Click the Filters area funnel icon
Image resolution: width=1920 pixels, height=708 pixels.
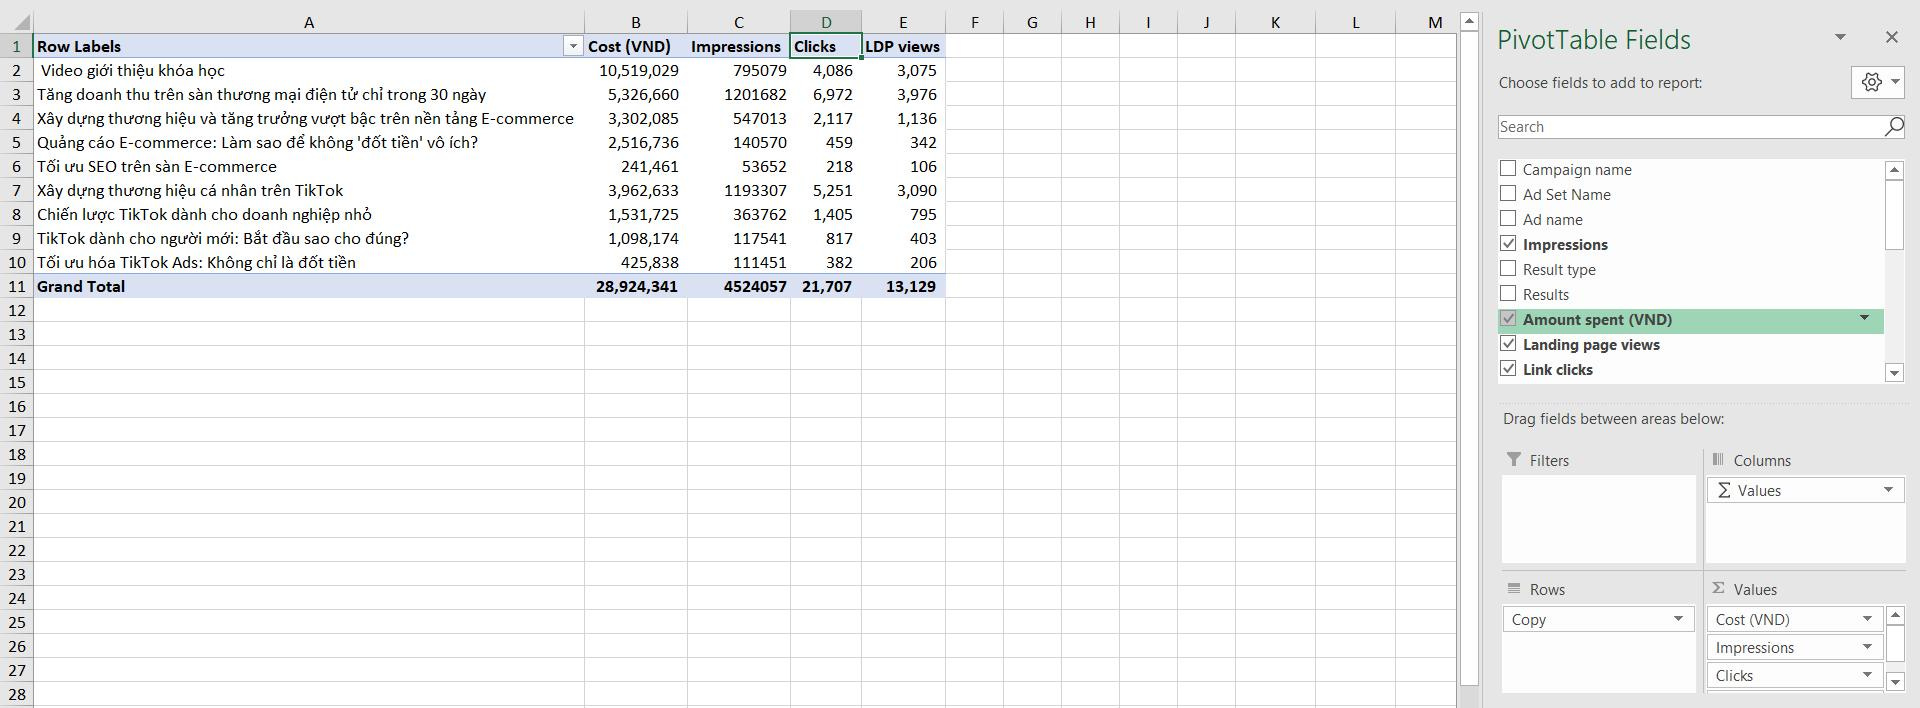tap(1513, 460)
